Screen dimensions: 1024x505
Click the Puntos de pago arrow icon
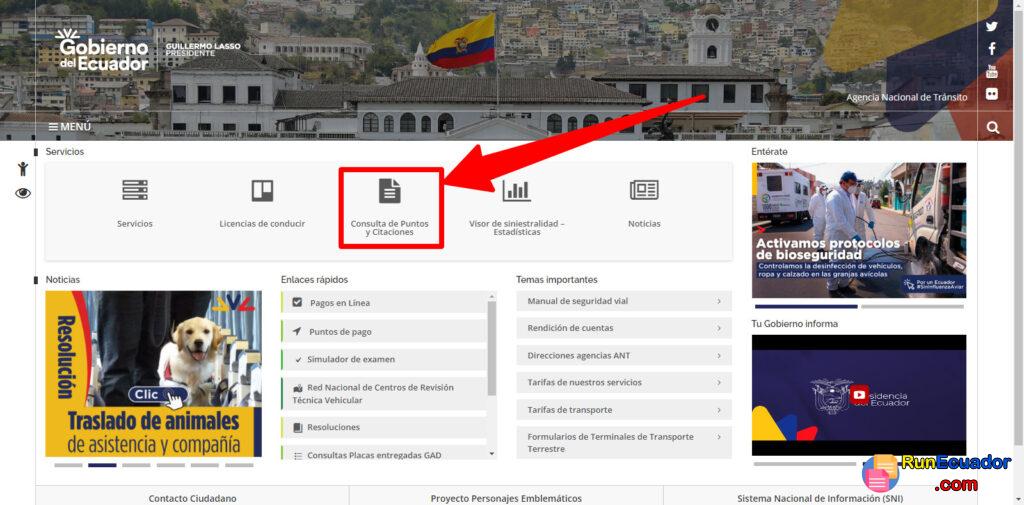point(297,331)
